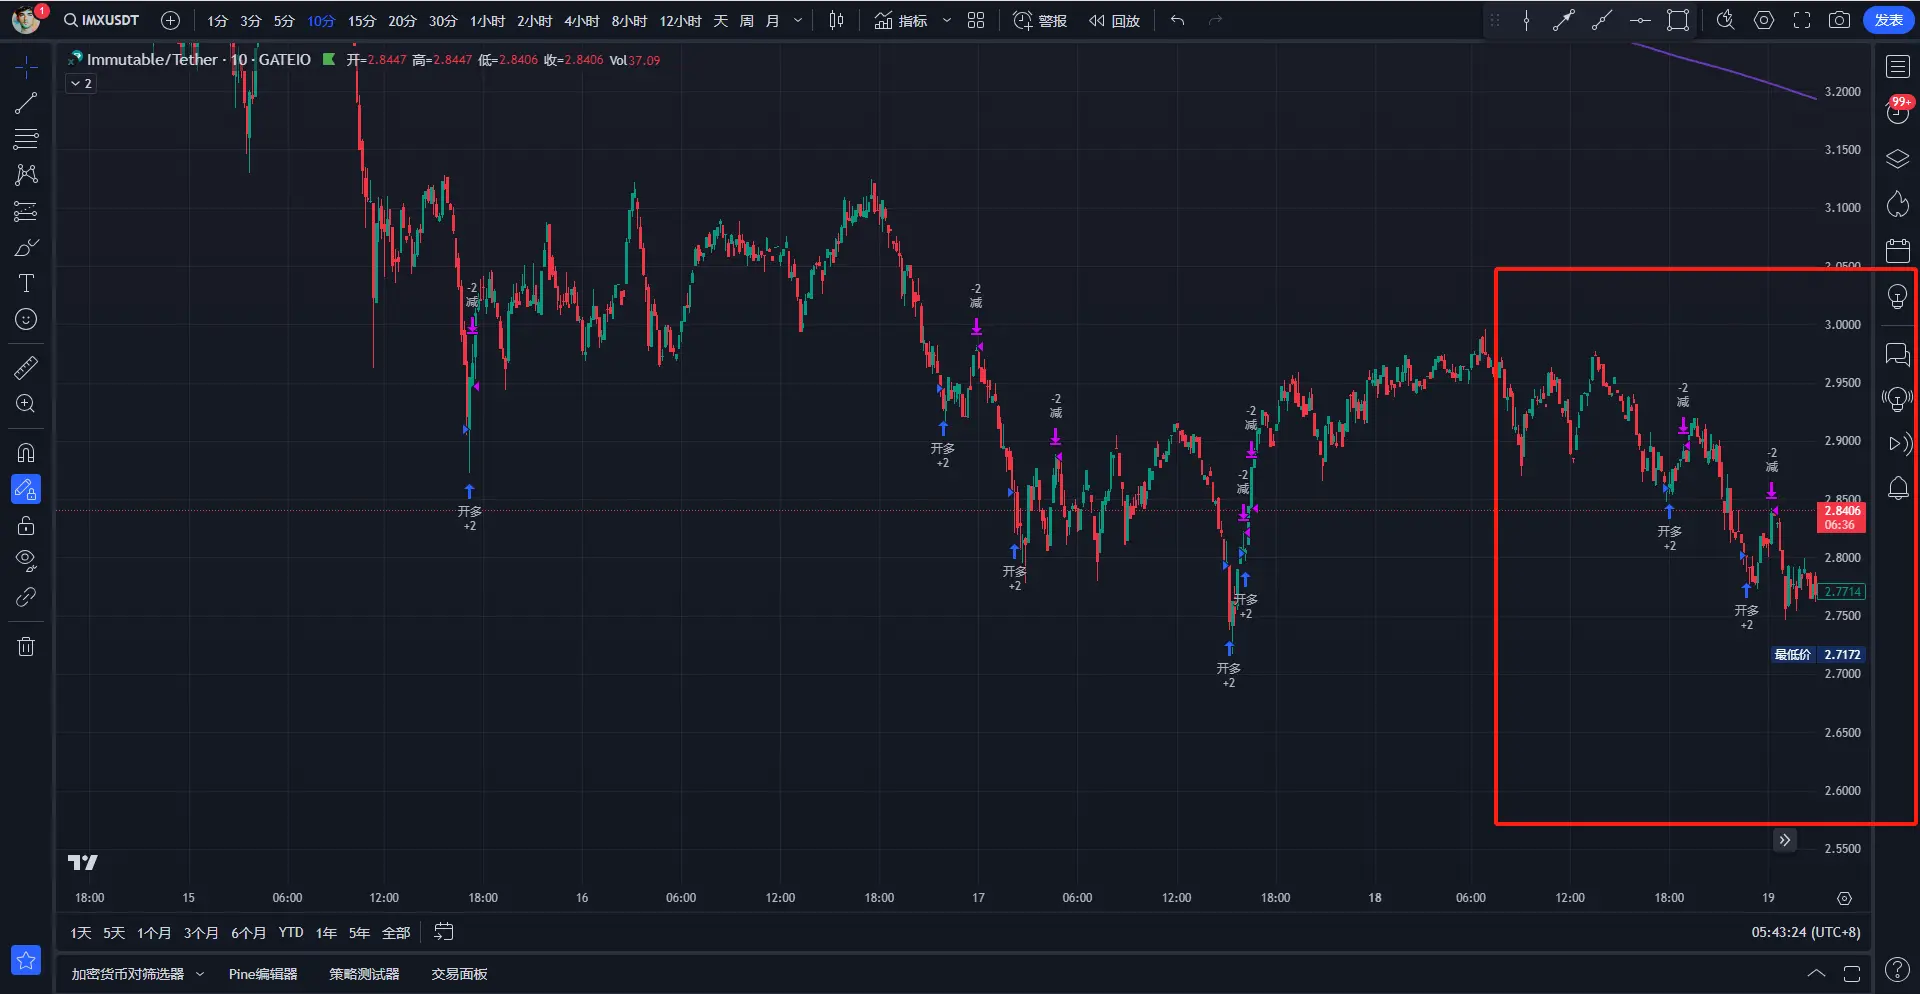Toggle hide all drawings eye icon
Screen dimensions: 1920x994
click(26, 560)
